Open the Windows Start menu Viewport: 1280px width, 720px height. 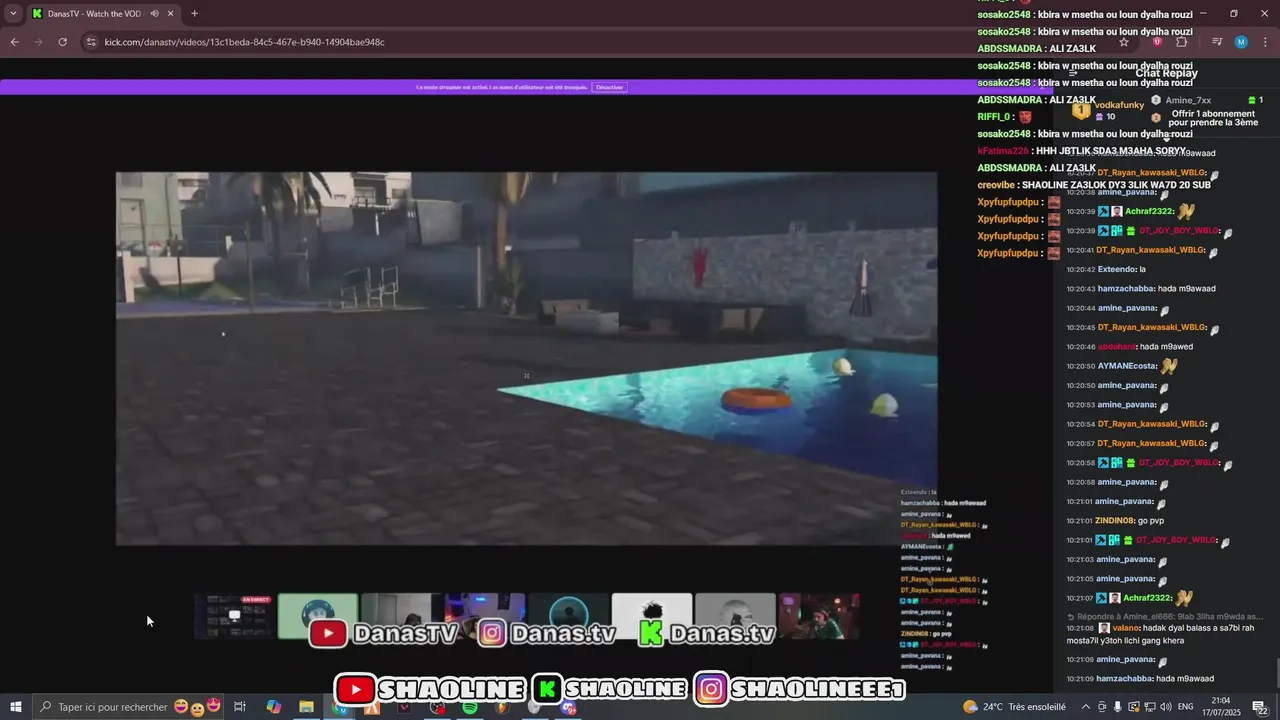click(15, 707)
